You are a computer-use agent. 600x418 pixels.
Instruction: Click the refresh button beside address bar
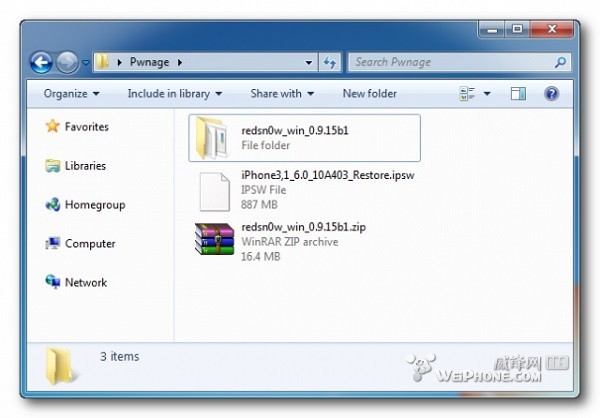click(x=331, y=62)
